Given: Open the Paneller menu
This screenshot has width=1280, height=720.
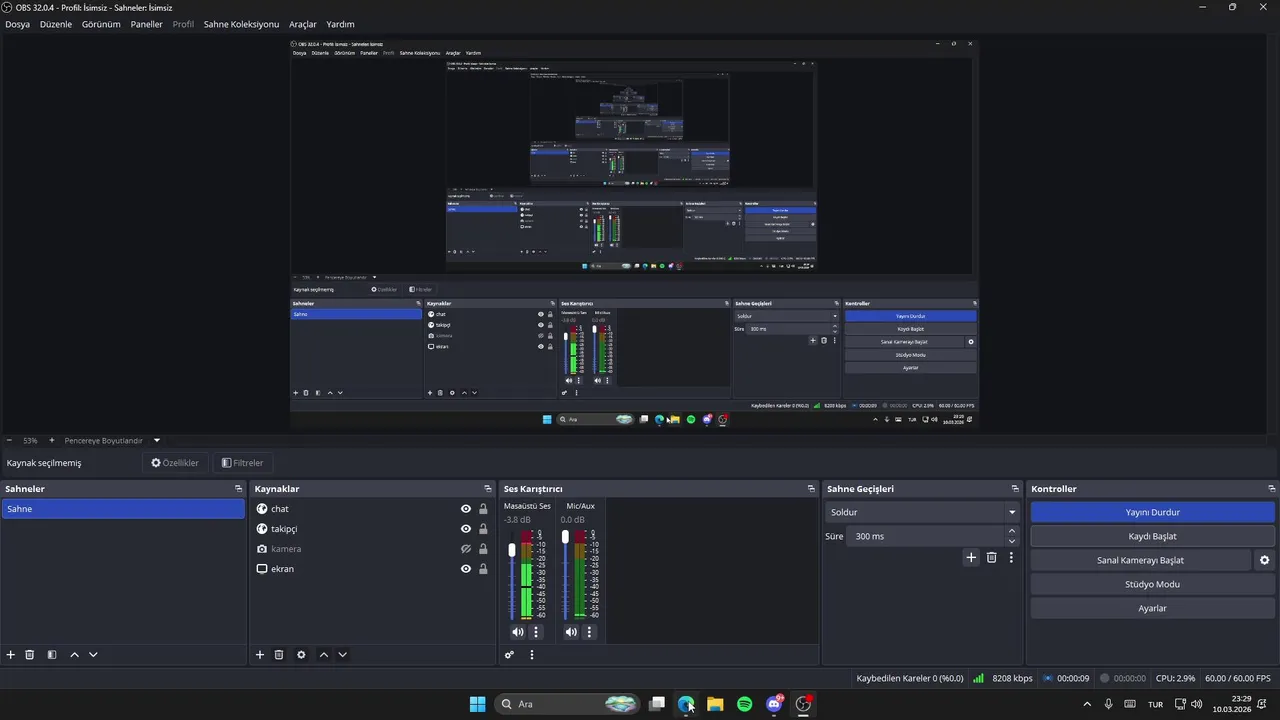Looking at the screenshot, I should [x=147, y=24].
